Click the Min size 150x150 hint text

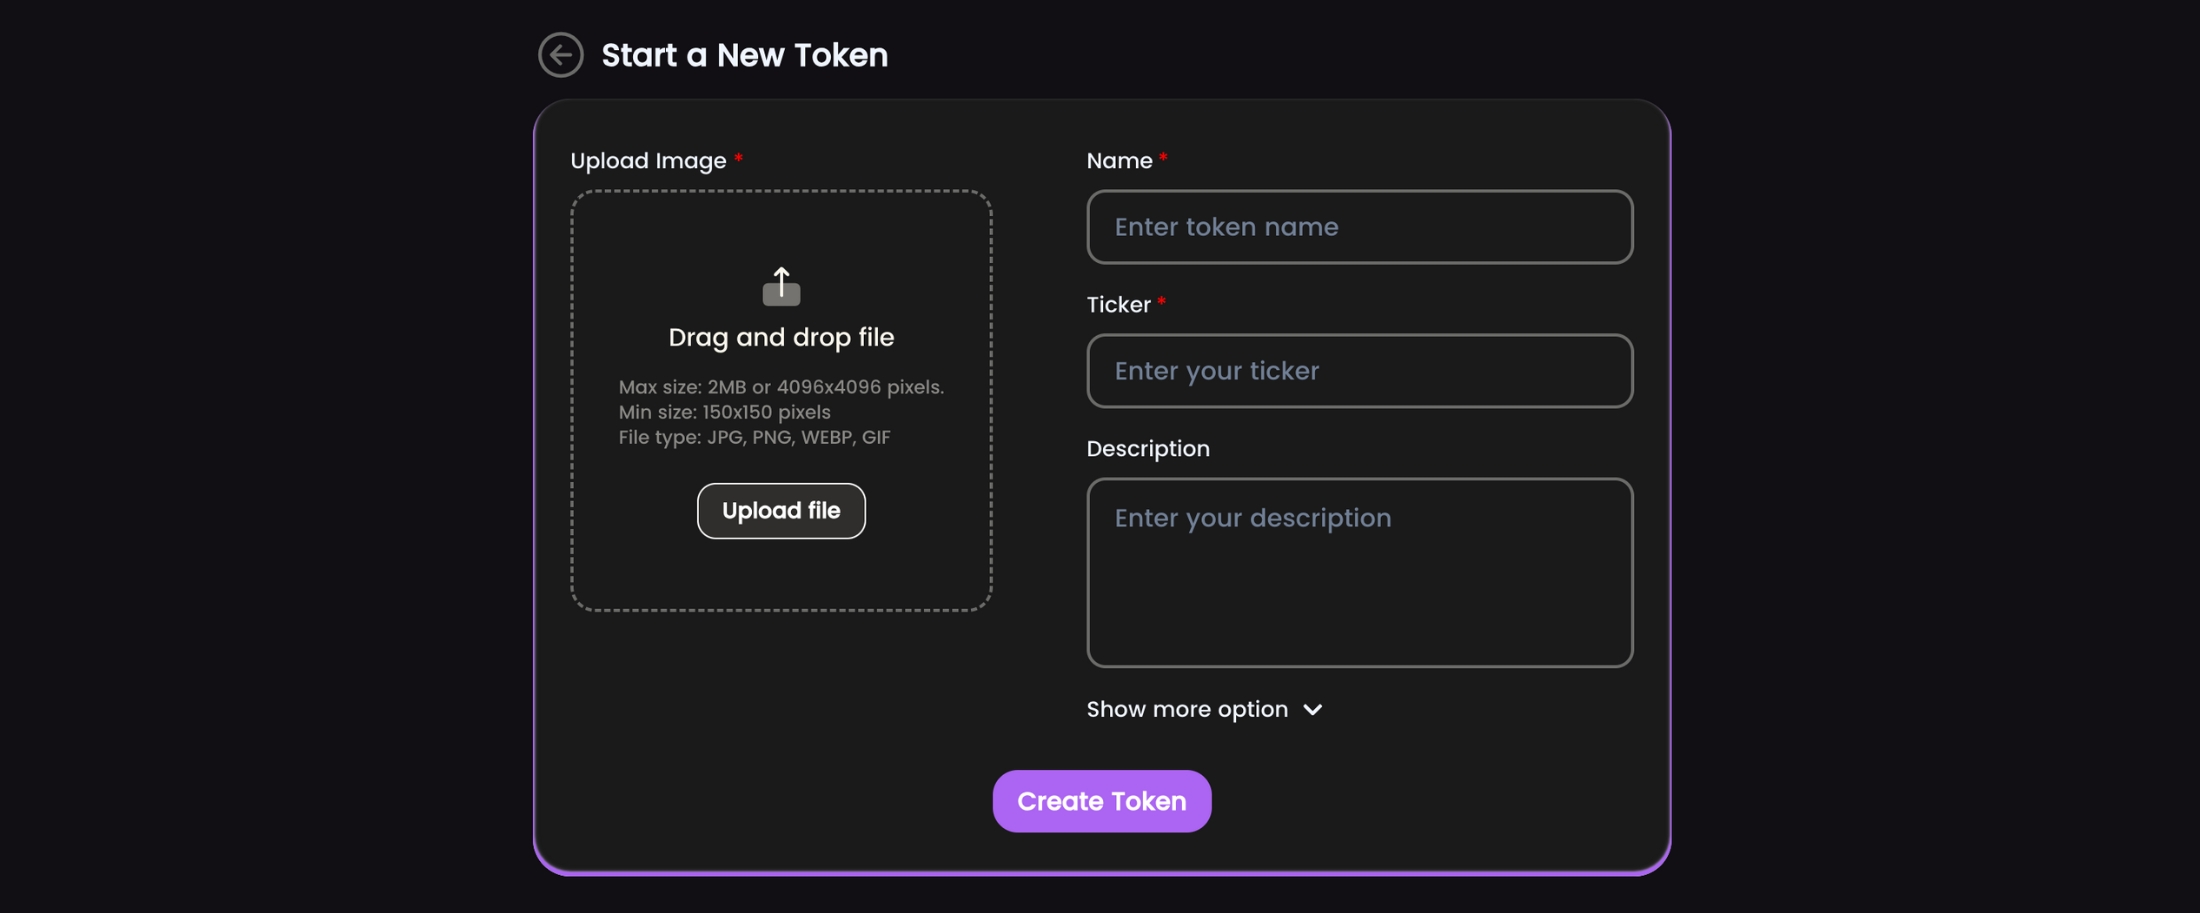(724, 412)
